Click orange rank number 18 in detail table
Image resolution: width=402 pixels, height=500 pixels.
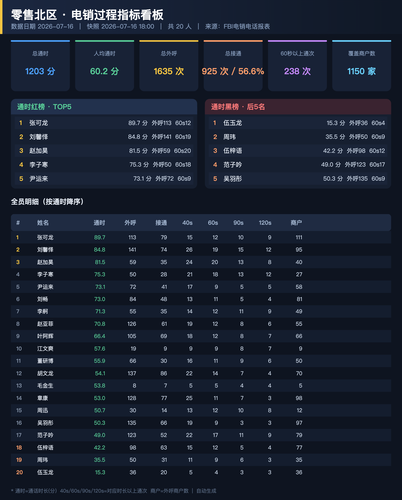click(x=19, y=448)
